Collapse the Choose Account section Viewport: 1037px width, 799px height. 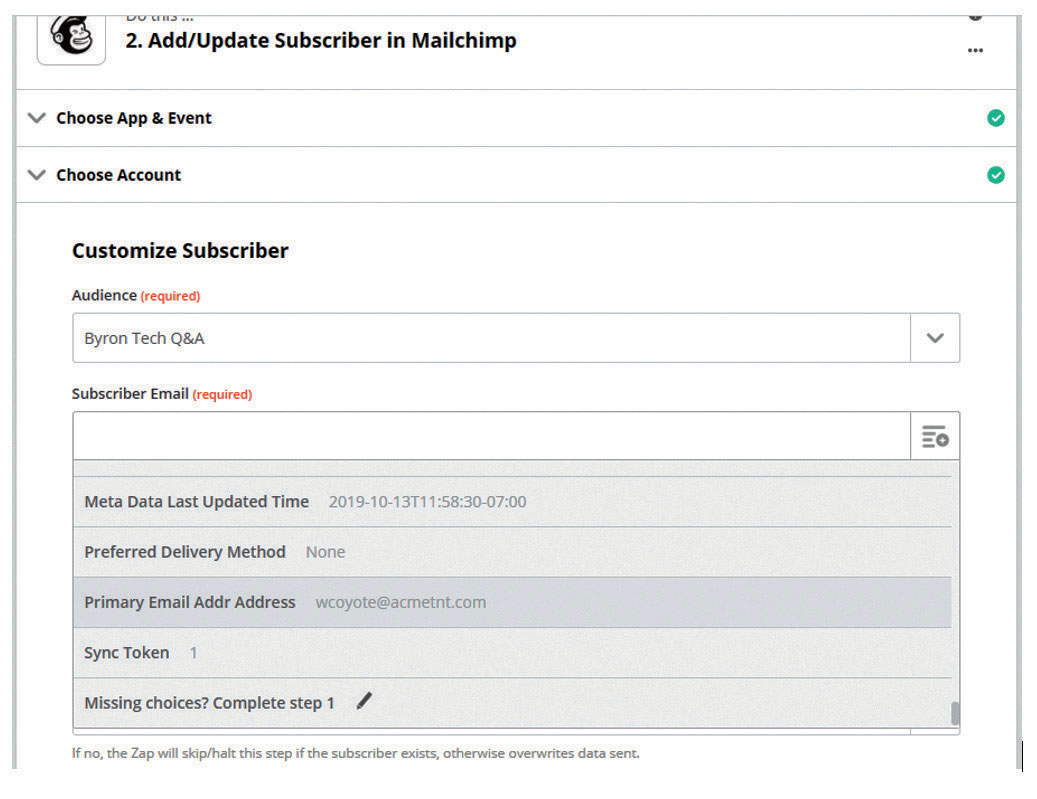click(x=37, y=175)
